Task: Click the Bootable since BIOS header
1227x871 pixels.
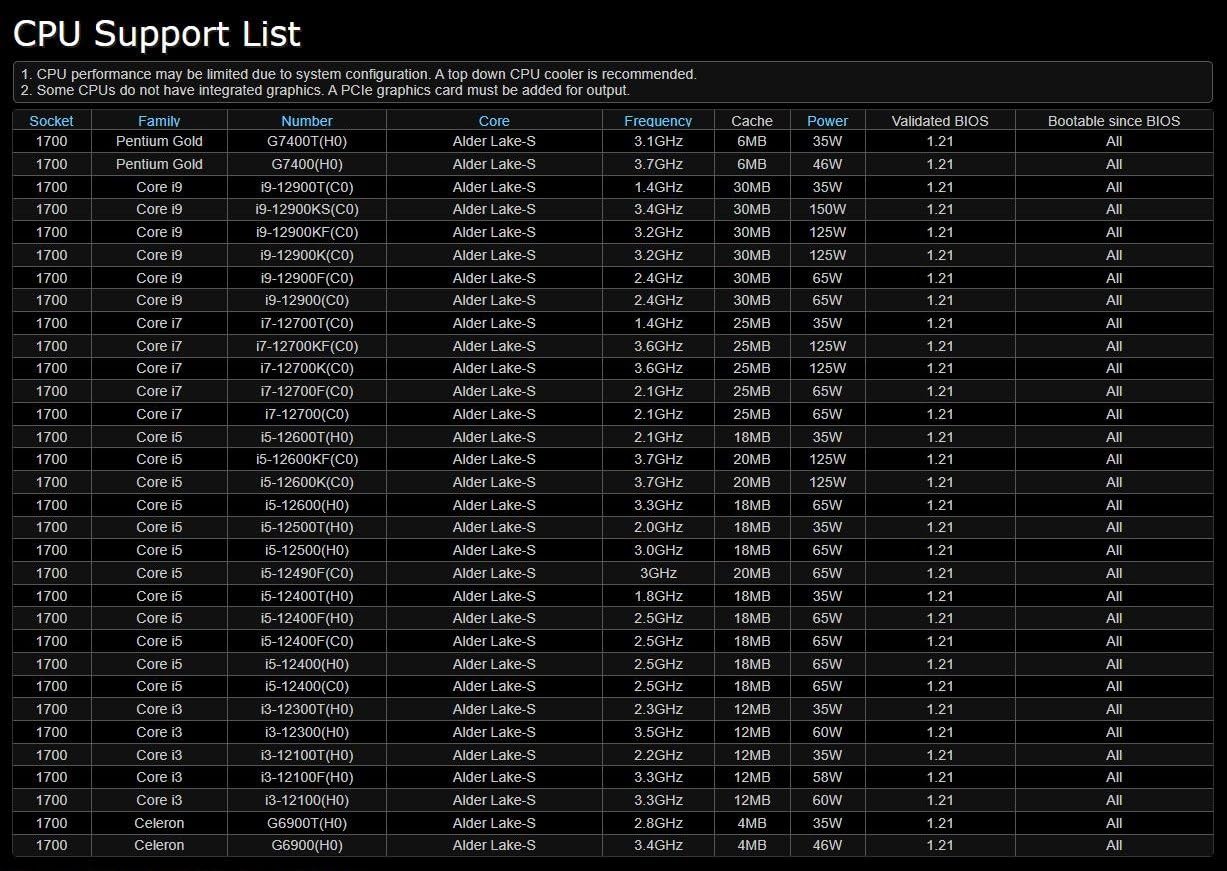Action: 1114,121
